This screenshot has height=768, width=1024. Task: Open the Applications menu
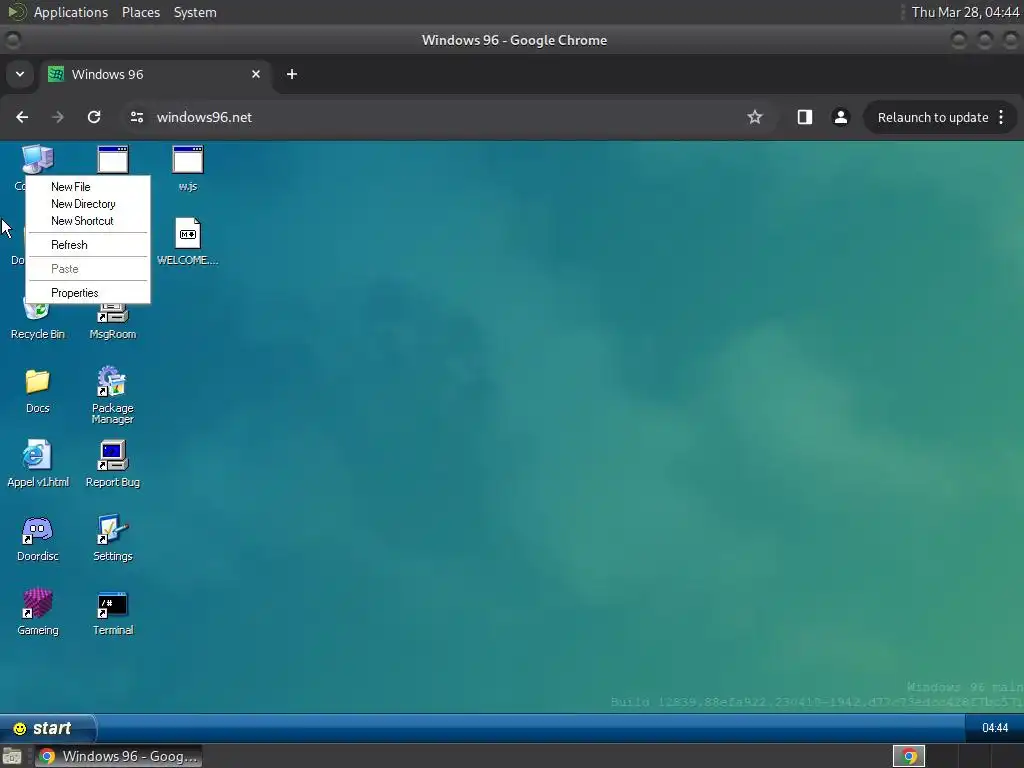[70, 12]
